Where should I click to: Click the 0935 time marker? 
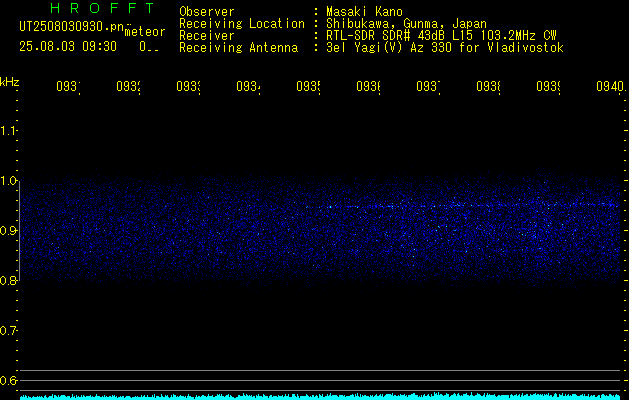[308, 86]
